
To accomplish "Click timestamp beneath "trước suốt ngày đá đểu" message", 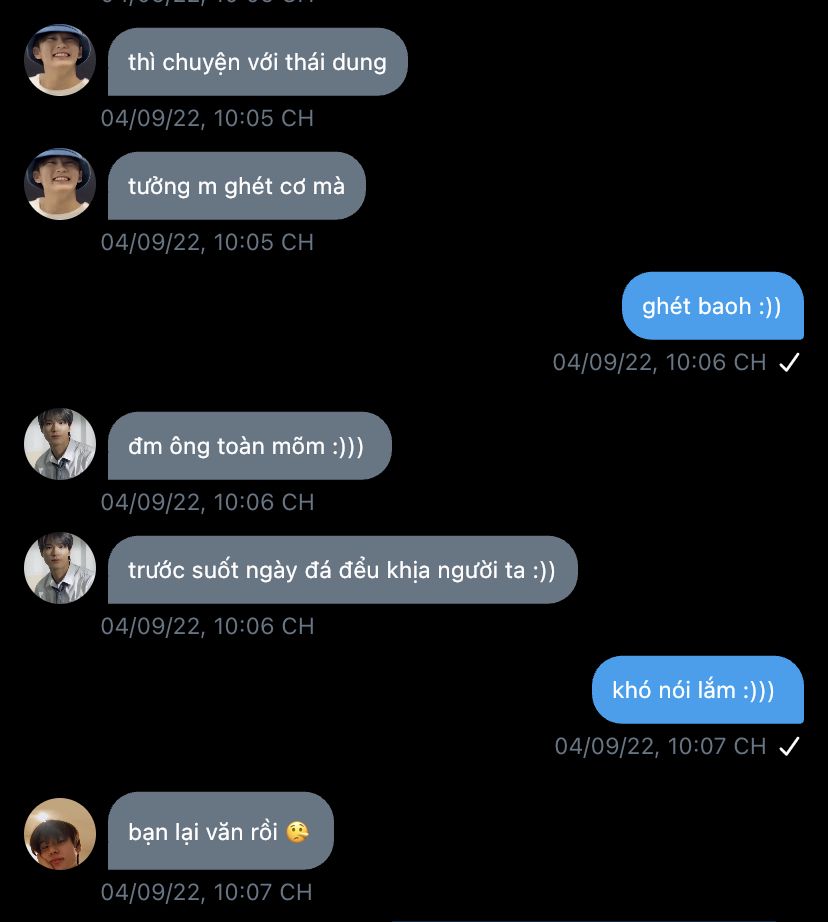I will (207, 627).
